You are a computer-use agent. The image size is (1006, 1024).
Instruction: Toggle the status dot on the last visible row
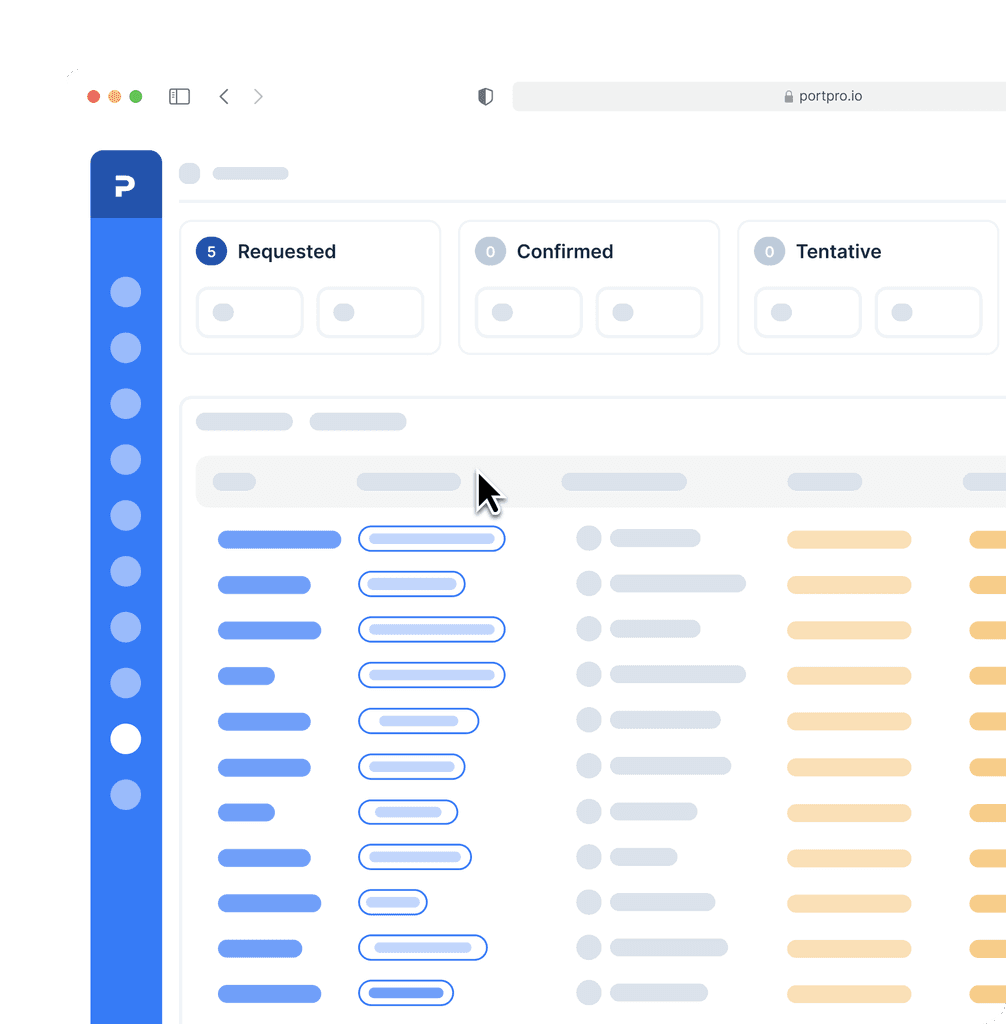pyautogui.click(x=588, y=992)
